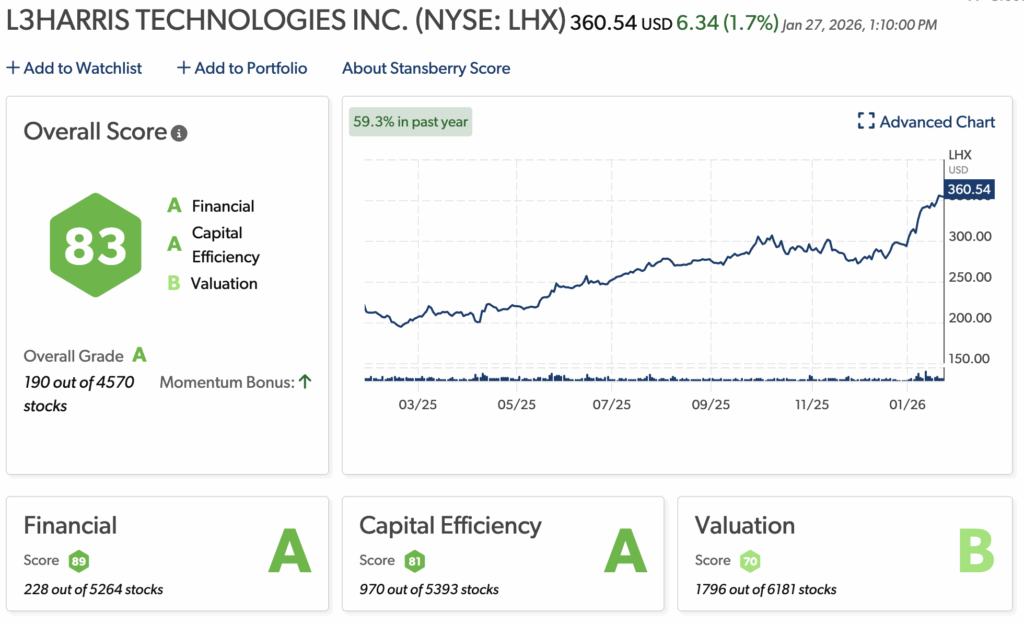Select the Capital Efficiency grade row
The height and width of the screenshot is (624, 1024).
214,244
